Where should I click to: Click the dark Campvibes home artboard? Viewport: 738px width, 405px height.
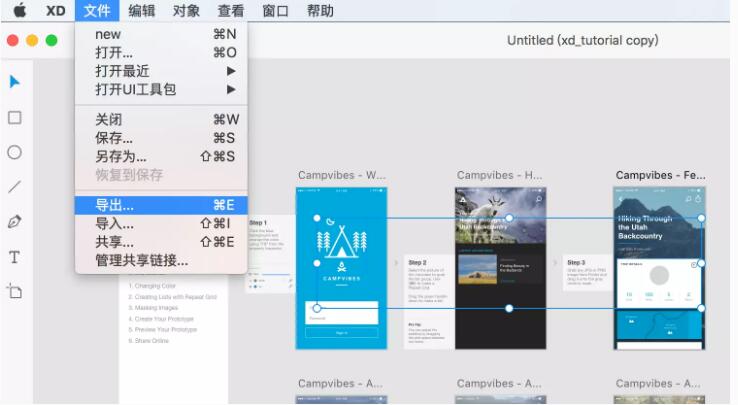click(x=500, y=268)
